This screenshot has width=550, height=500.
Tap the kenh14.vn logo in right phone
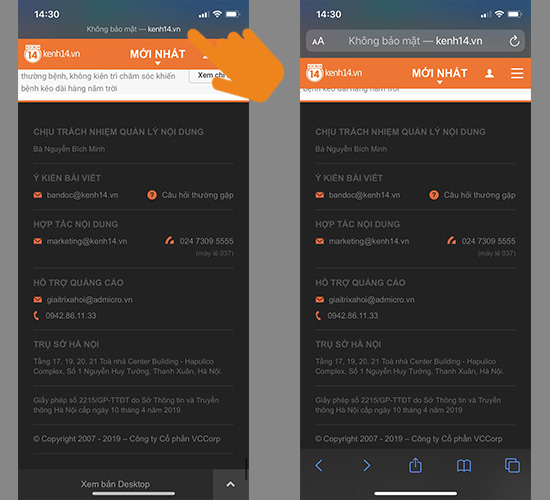pos(334,73)
